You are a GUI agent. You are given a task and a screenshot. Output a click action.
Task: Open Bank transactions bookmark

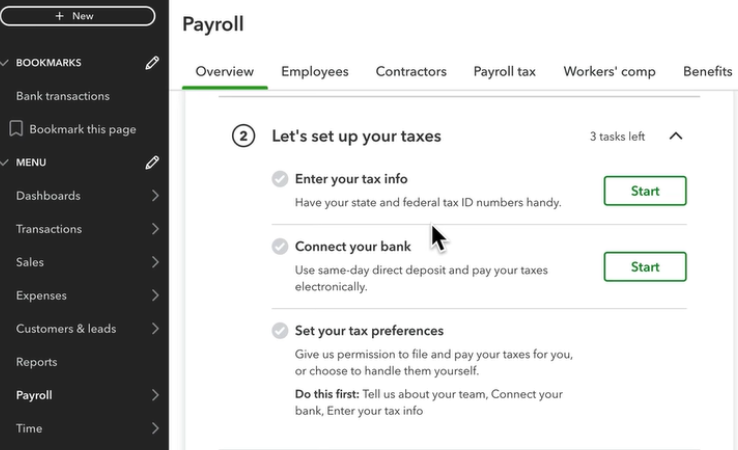pos(63,96)
